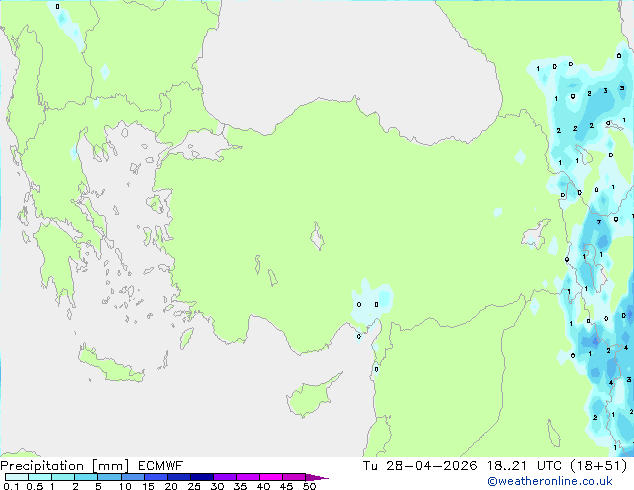Select the "UTC" label
The width and height of the screenshot is (634, 490).
pos(549,466)
